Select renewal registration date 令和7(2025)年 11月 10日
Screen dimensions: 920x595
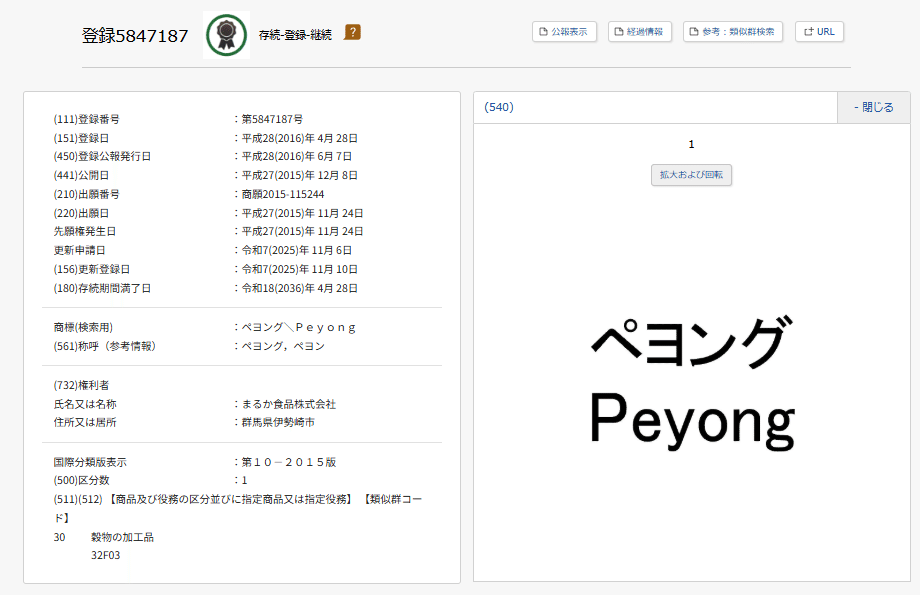tap(300, 270)
